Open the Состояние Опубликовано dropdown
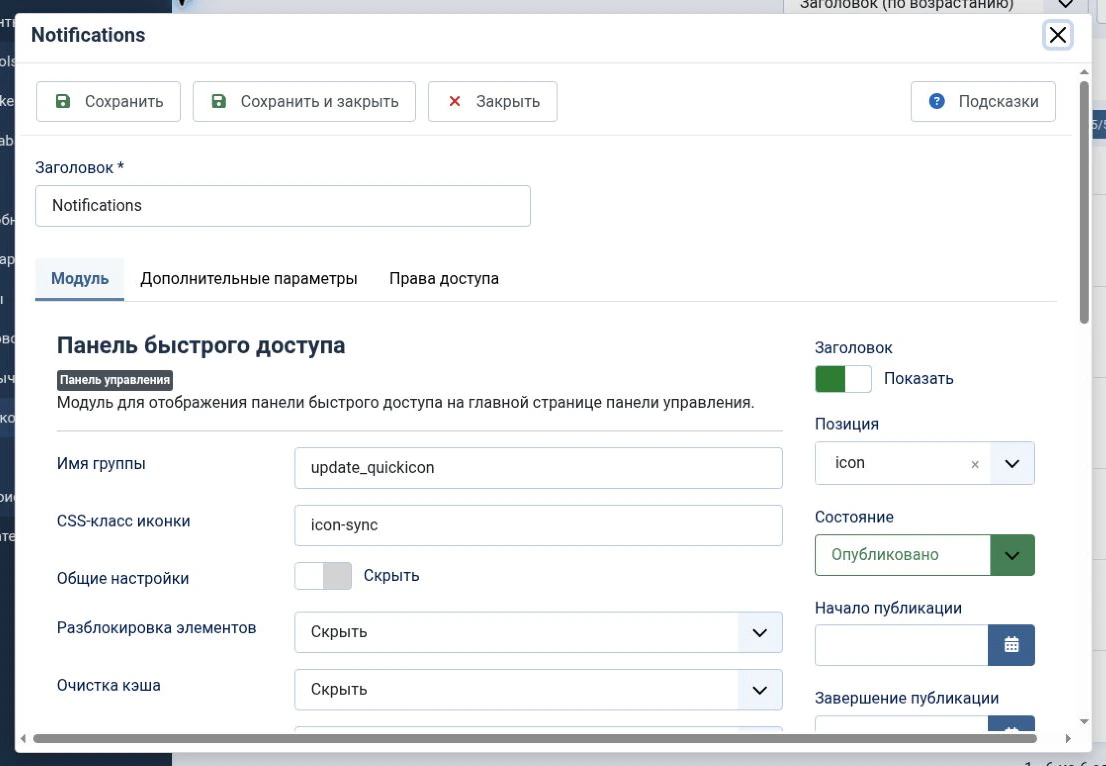This screenshot has width=1106, height=766. pyautogui.click(x=924, y=555)
